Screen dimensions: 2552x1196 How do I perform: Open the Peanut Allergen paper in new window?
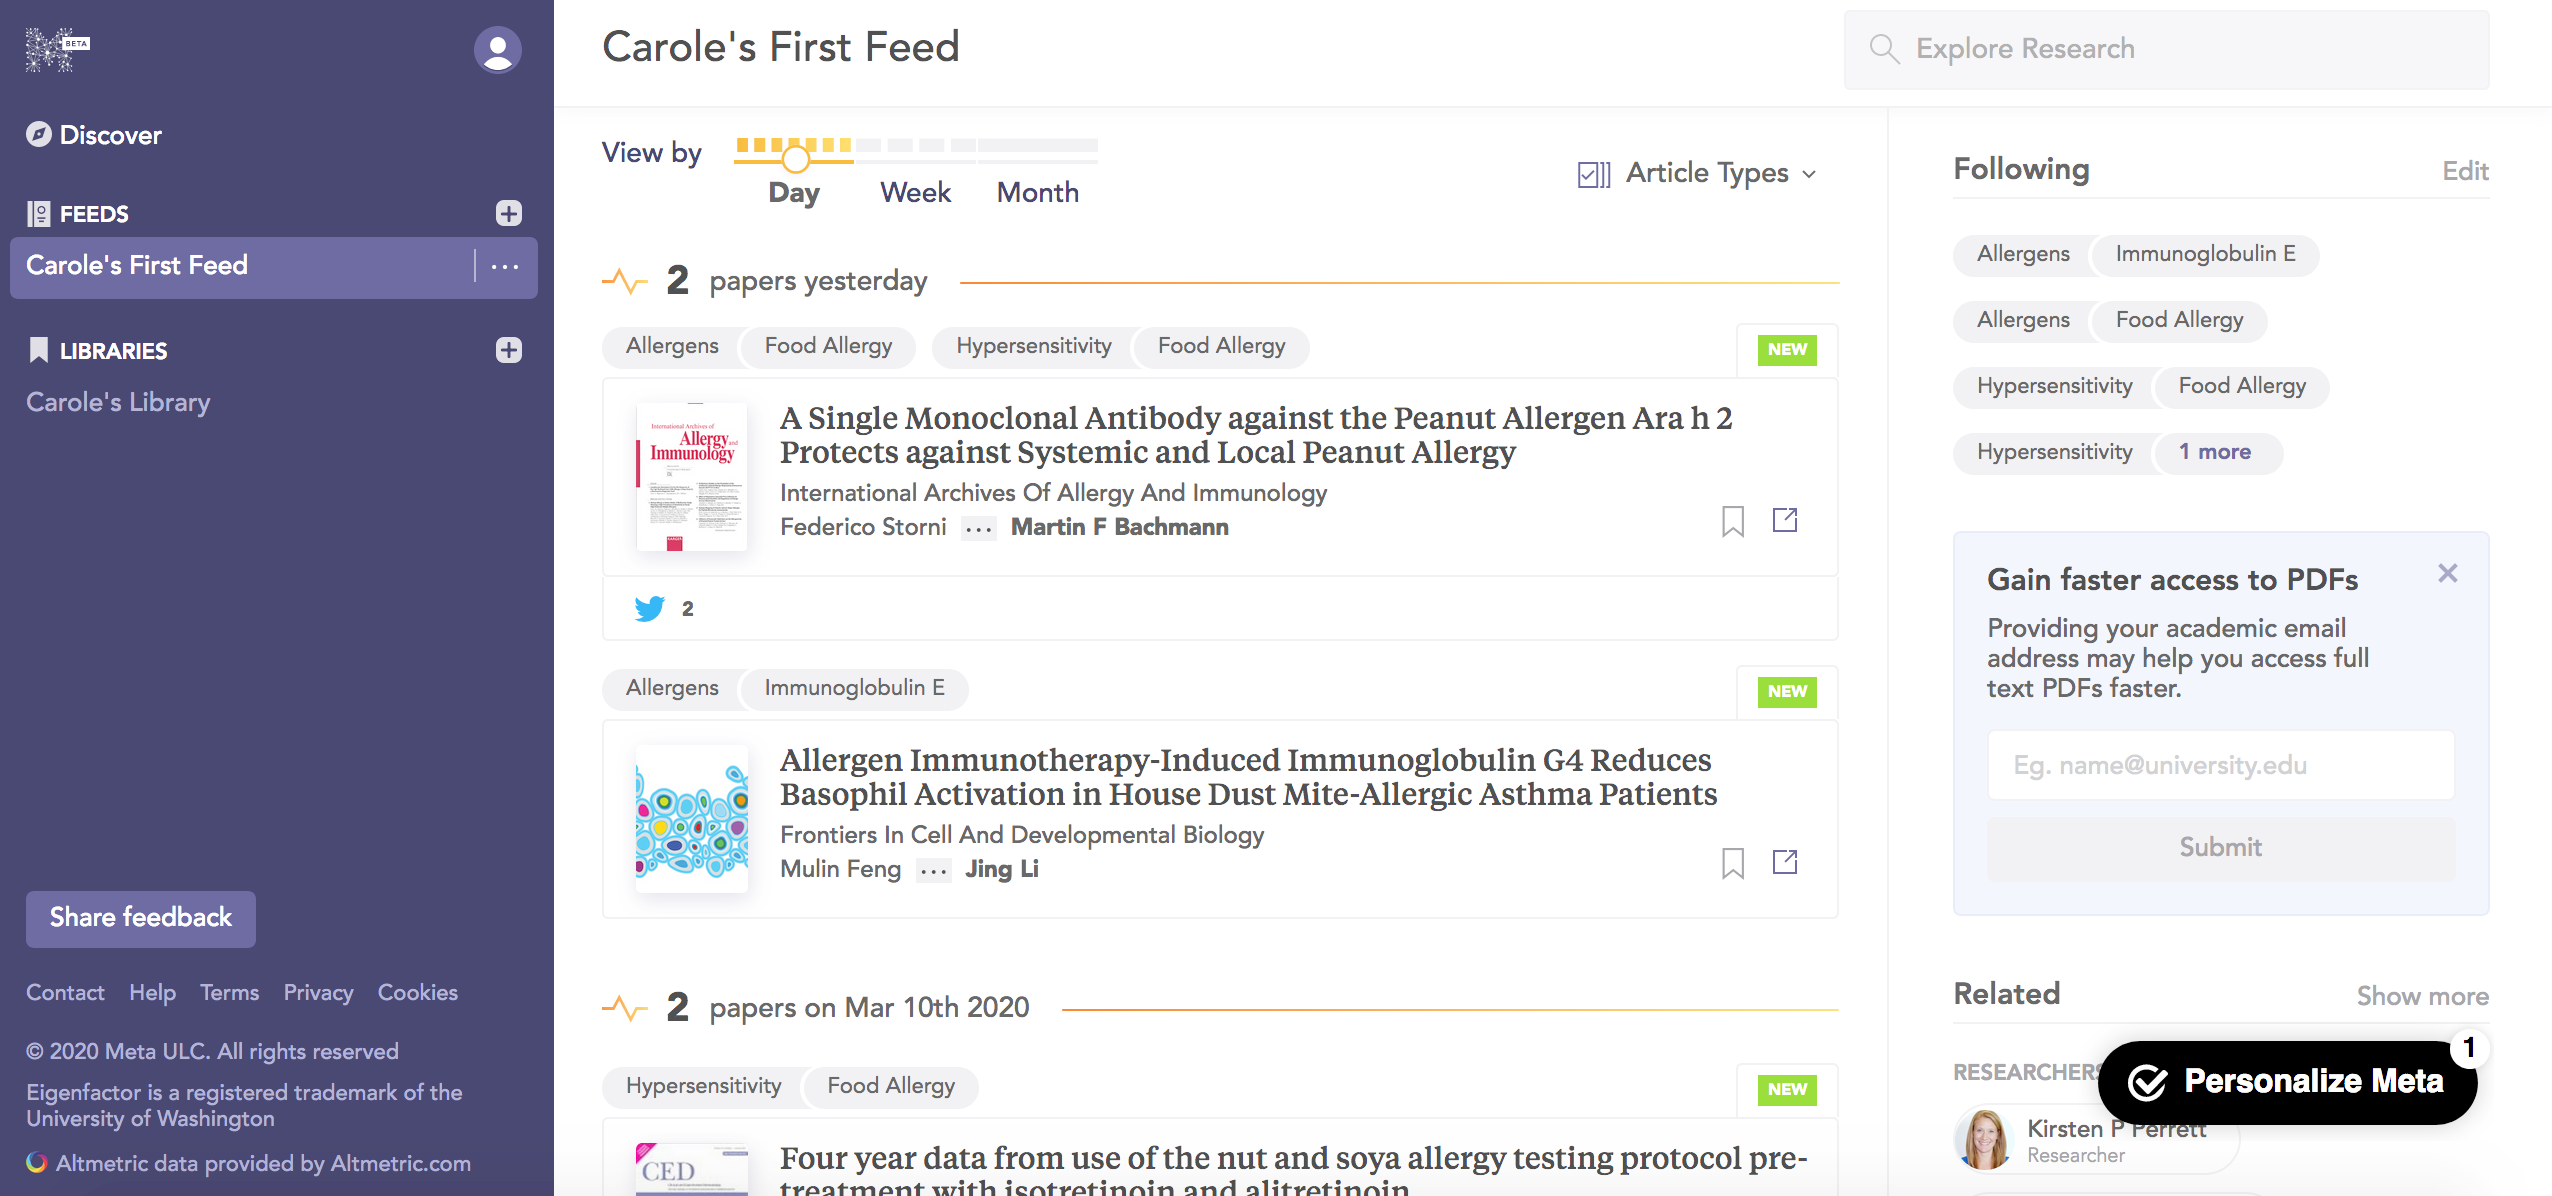(1785, 520)
